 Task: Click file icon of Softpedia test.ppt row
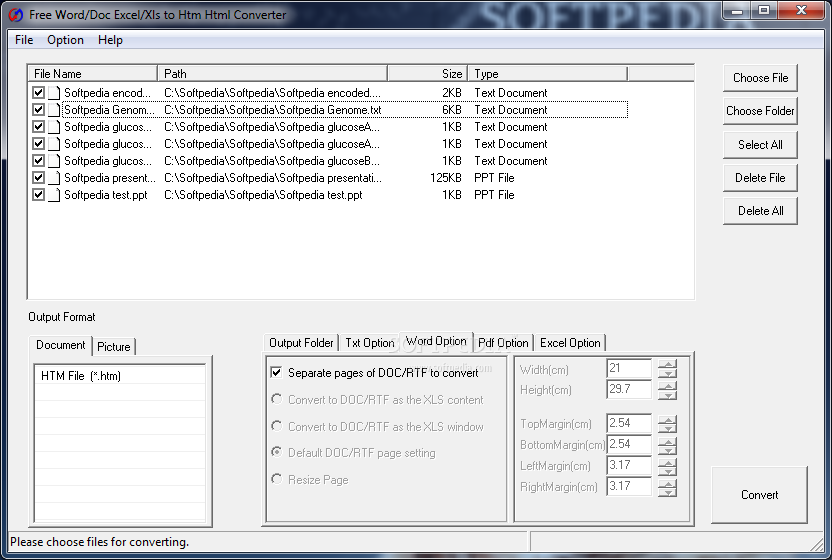(54, 195)
